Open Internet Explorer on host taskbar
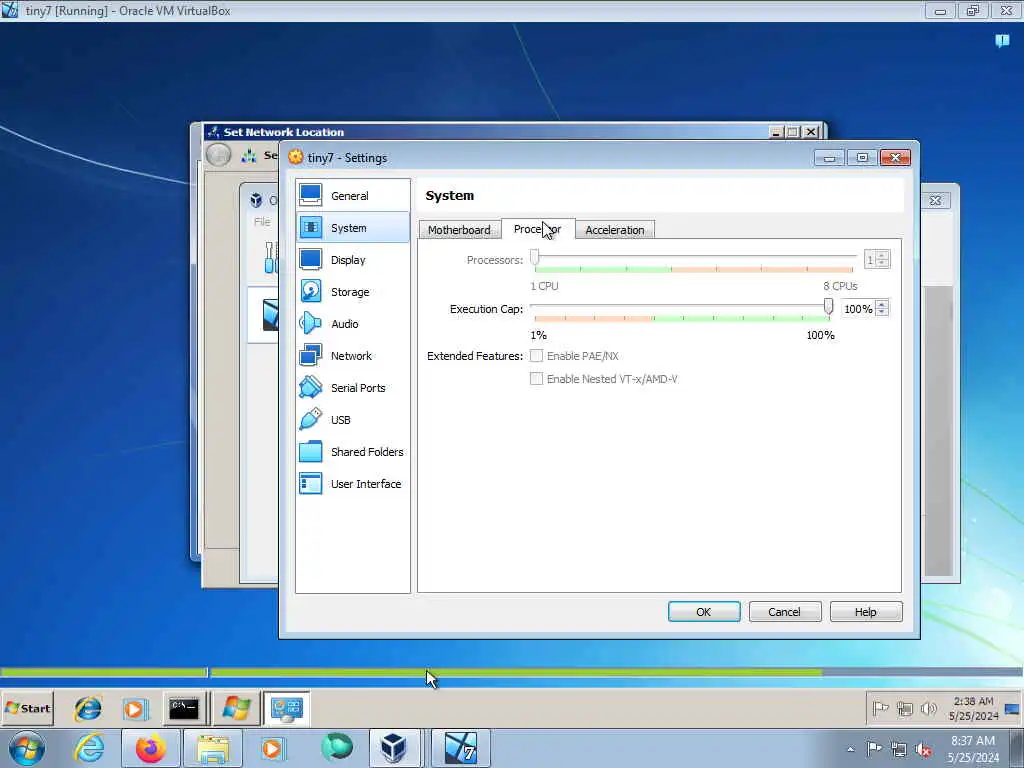This screenshot has height=768, width=1024. click(x=89, y=748)
